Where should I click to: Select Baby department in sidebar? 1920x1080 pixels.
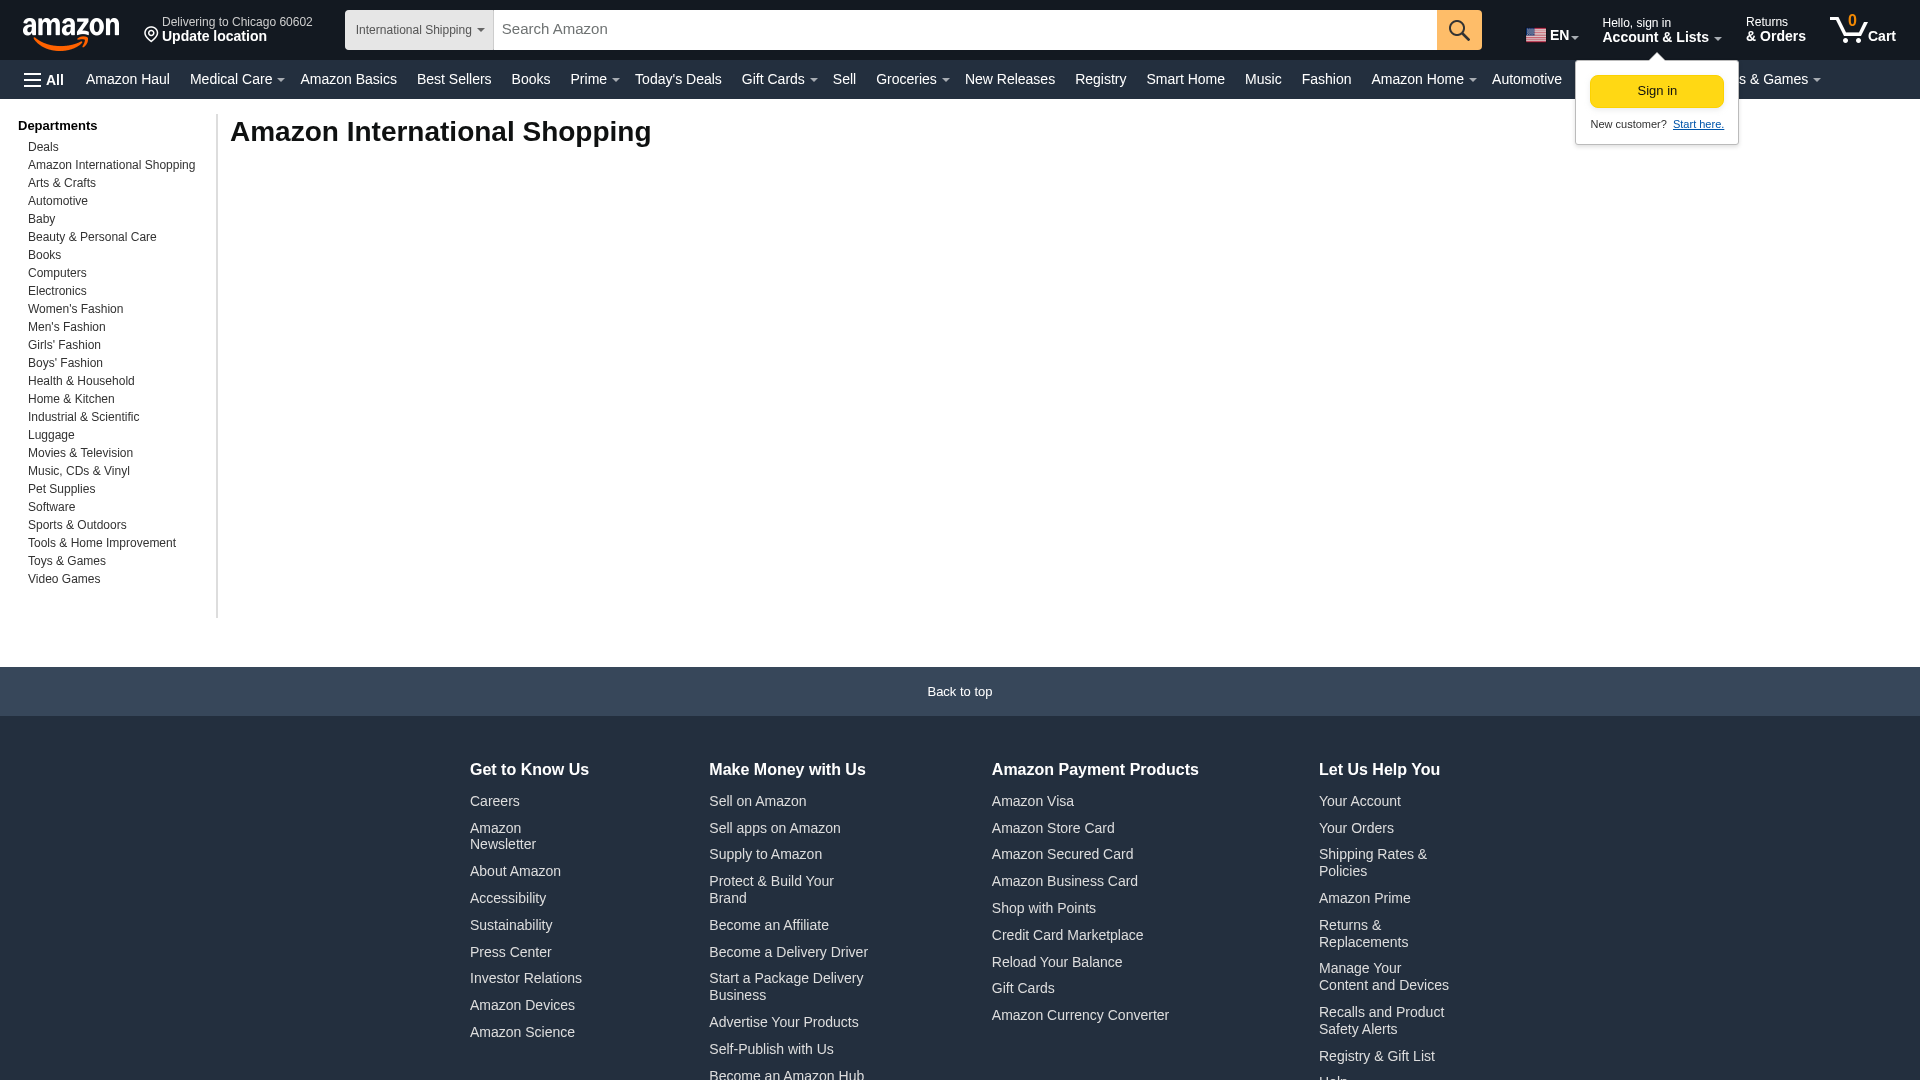coord(41,219)
